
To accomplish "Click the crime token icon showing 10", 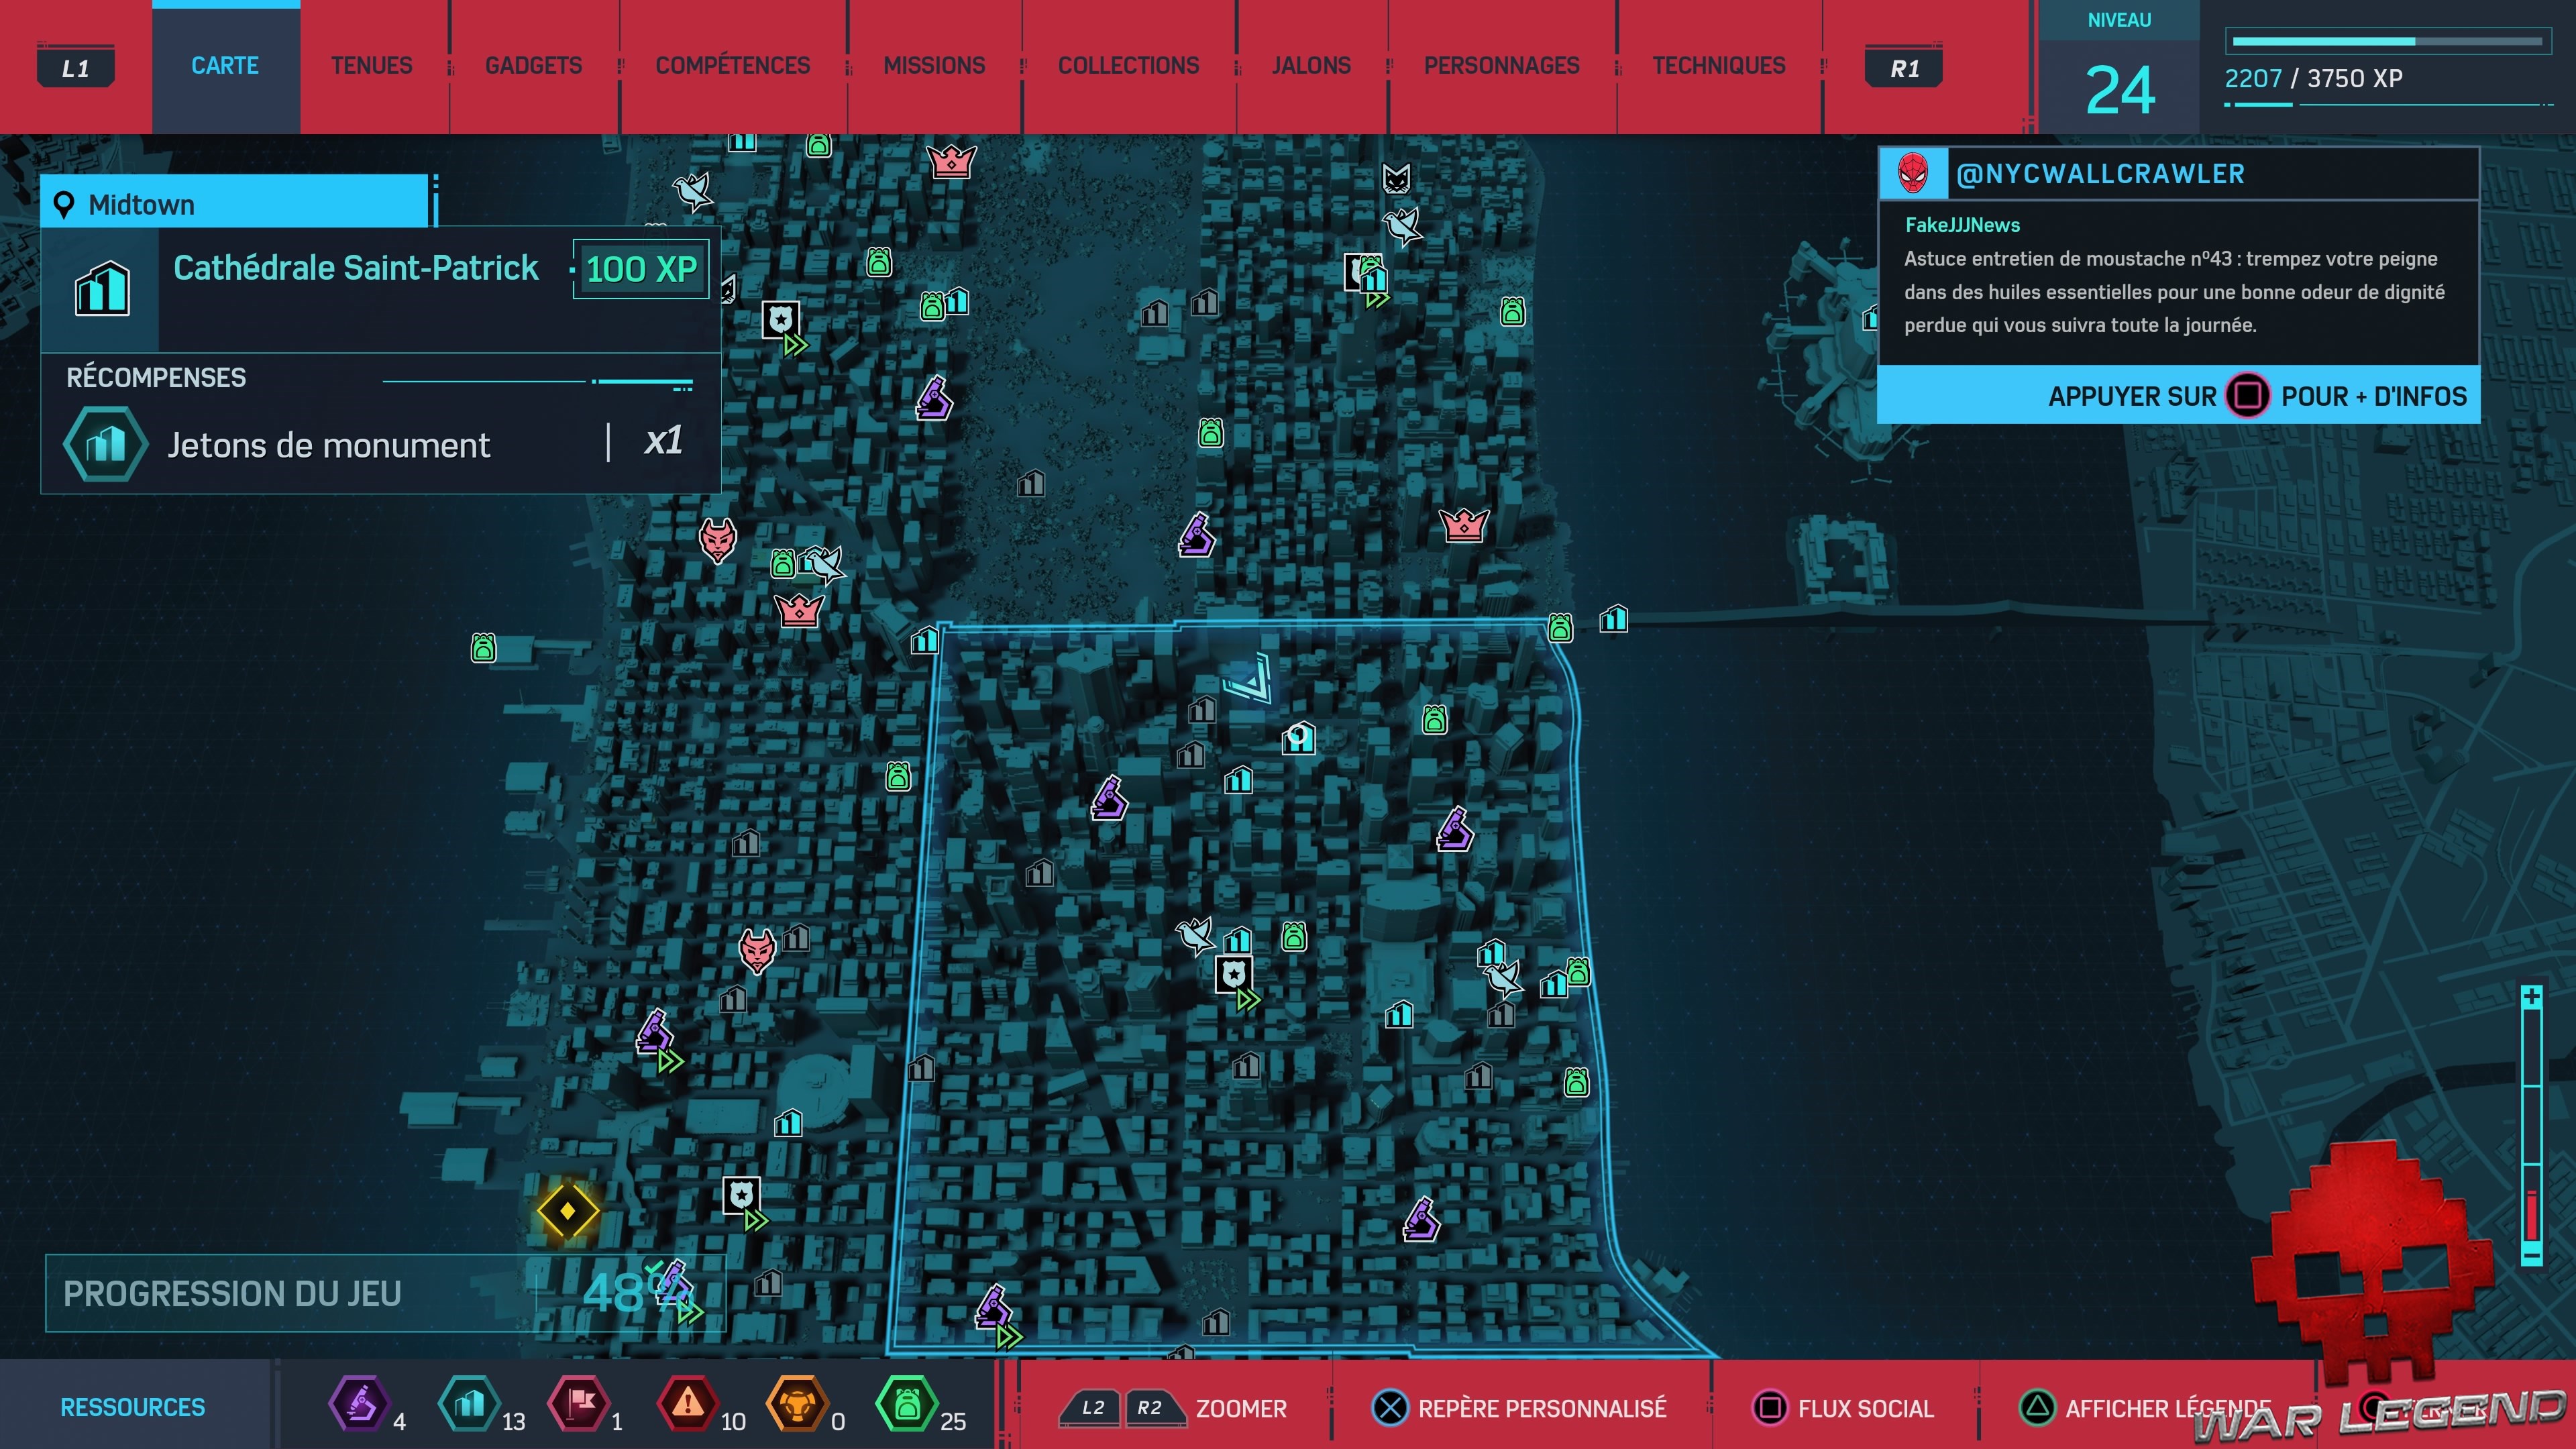I will pos(688,1404).
